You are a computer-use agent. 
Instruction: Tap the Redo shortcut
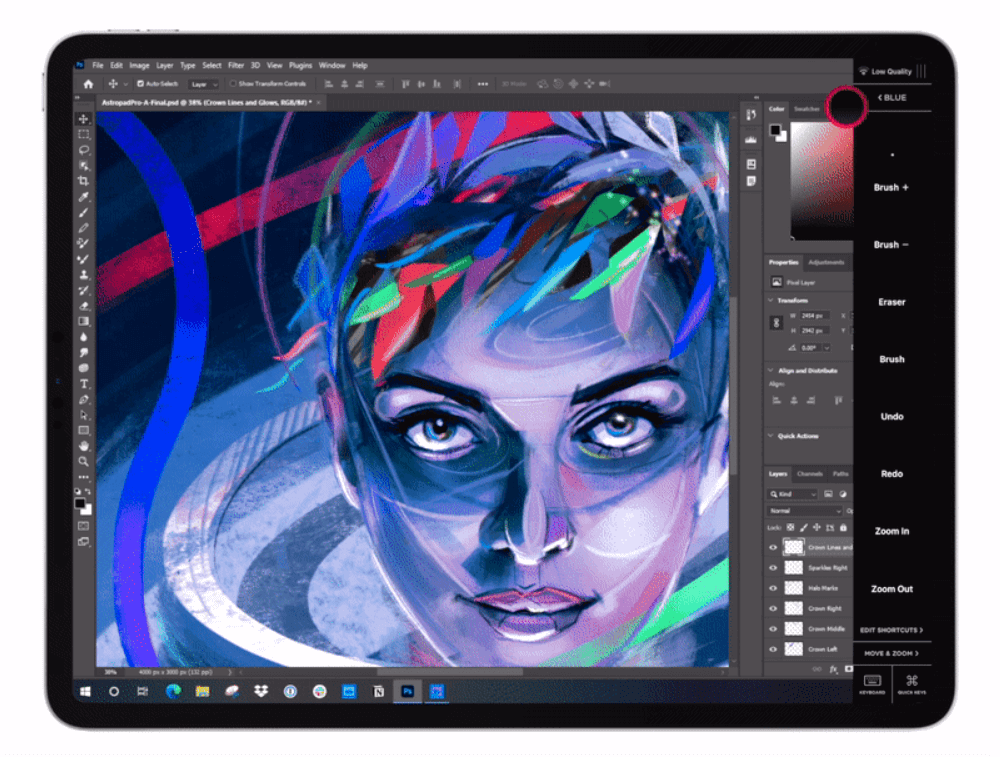coord(892,474)
